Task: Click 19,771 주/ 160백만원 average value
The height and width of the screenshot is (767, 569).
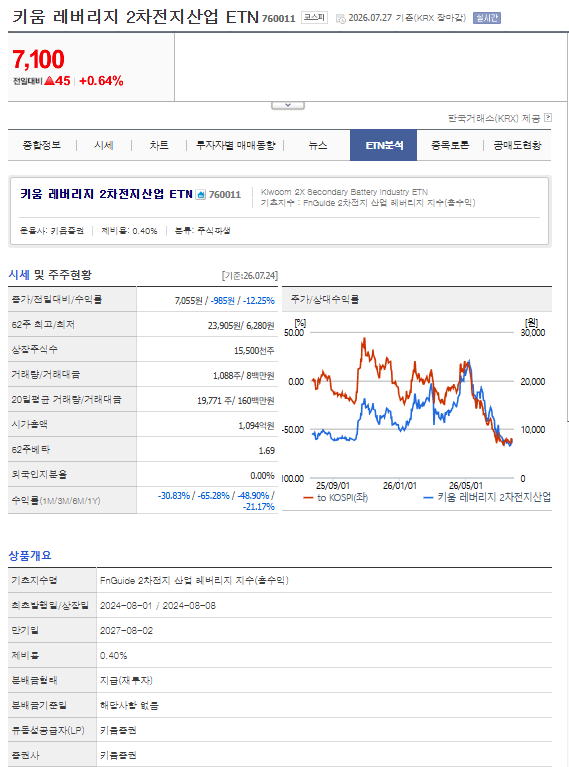Action: pyautogui.click(x=235, y=400)
